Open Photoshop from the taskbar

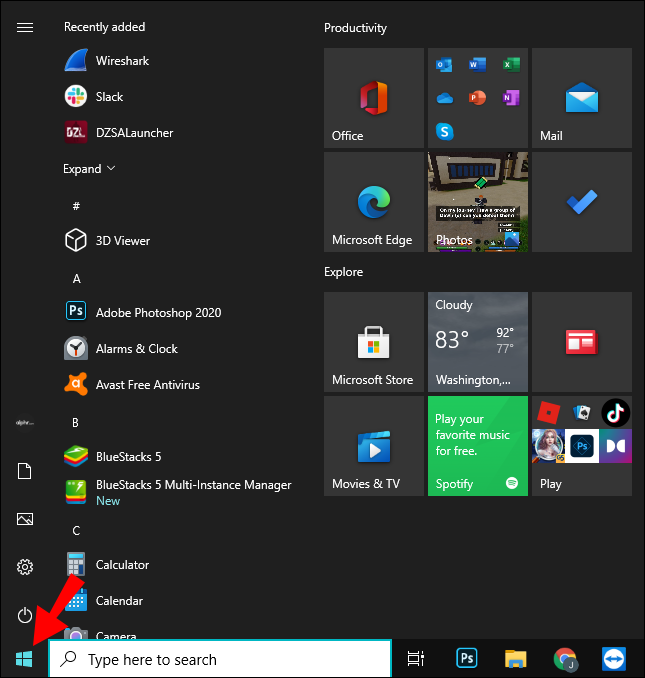466,659
